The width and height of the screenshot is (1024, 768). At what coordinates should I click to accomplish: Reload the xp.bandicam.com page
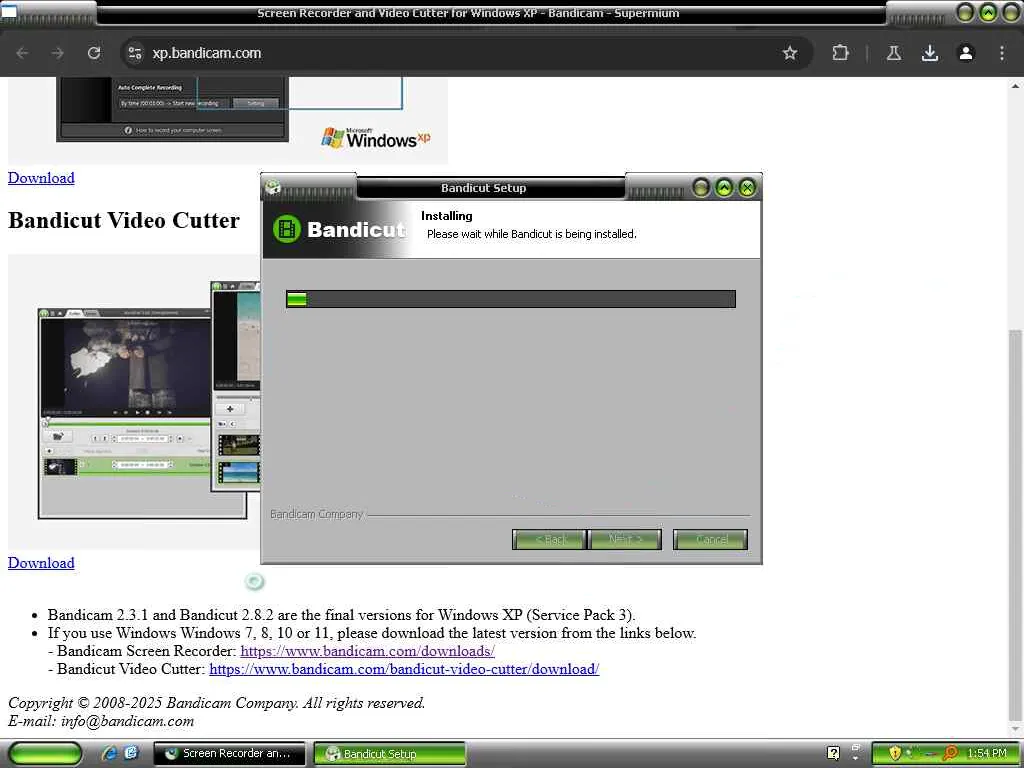[x=93, y=53]
